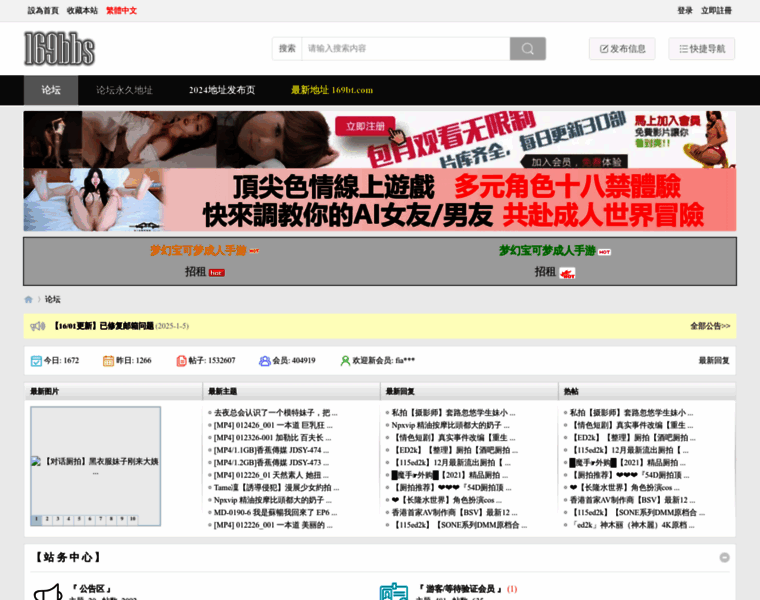
Task: Click the 立即註冊 link
Action: tap(716, 11)
